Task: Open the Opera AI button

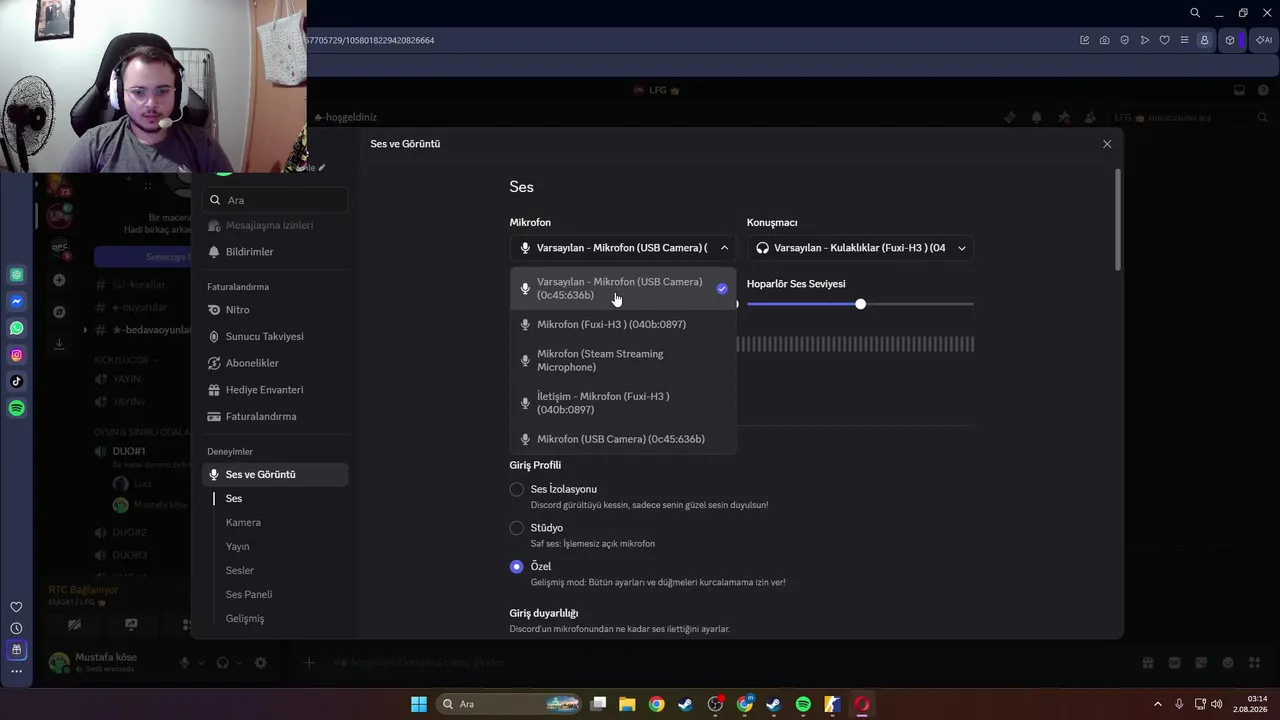Action: 1264,40
